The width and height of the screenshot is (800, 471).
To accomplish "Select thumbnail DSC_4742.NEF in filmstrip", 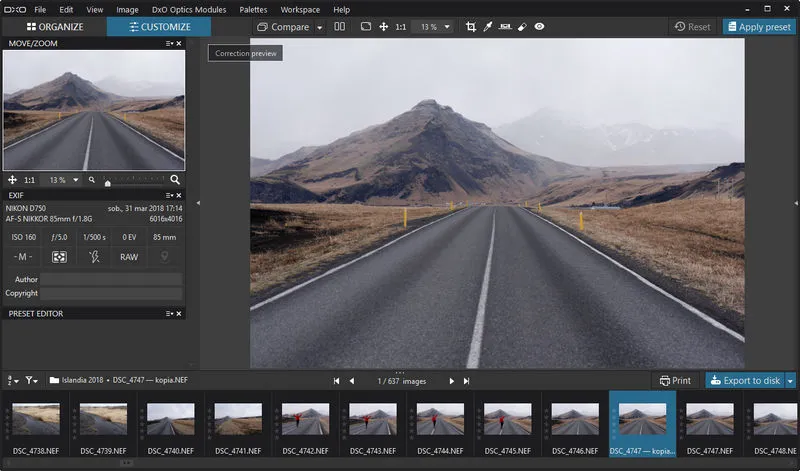I will click(305, 418).
